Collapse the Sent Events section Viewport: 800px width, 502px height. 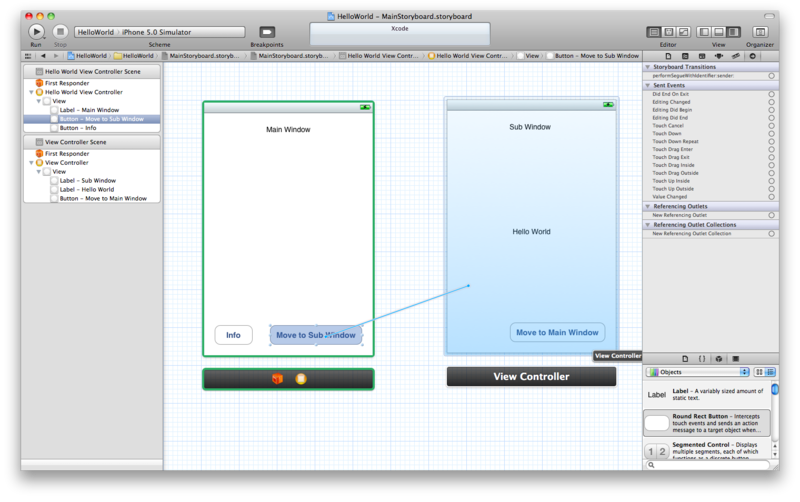(647, 85)
